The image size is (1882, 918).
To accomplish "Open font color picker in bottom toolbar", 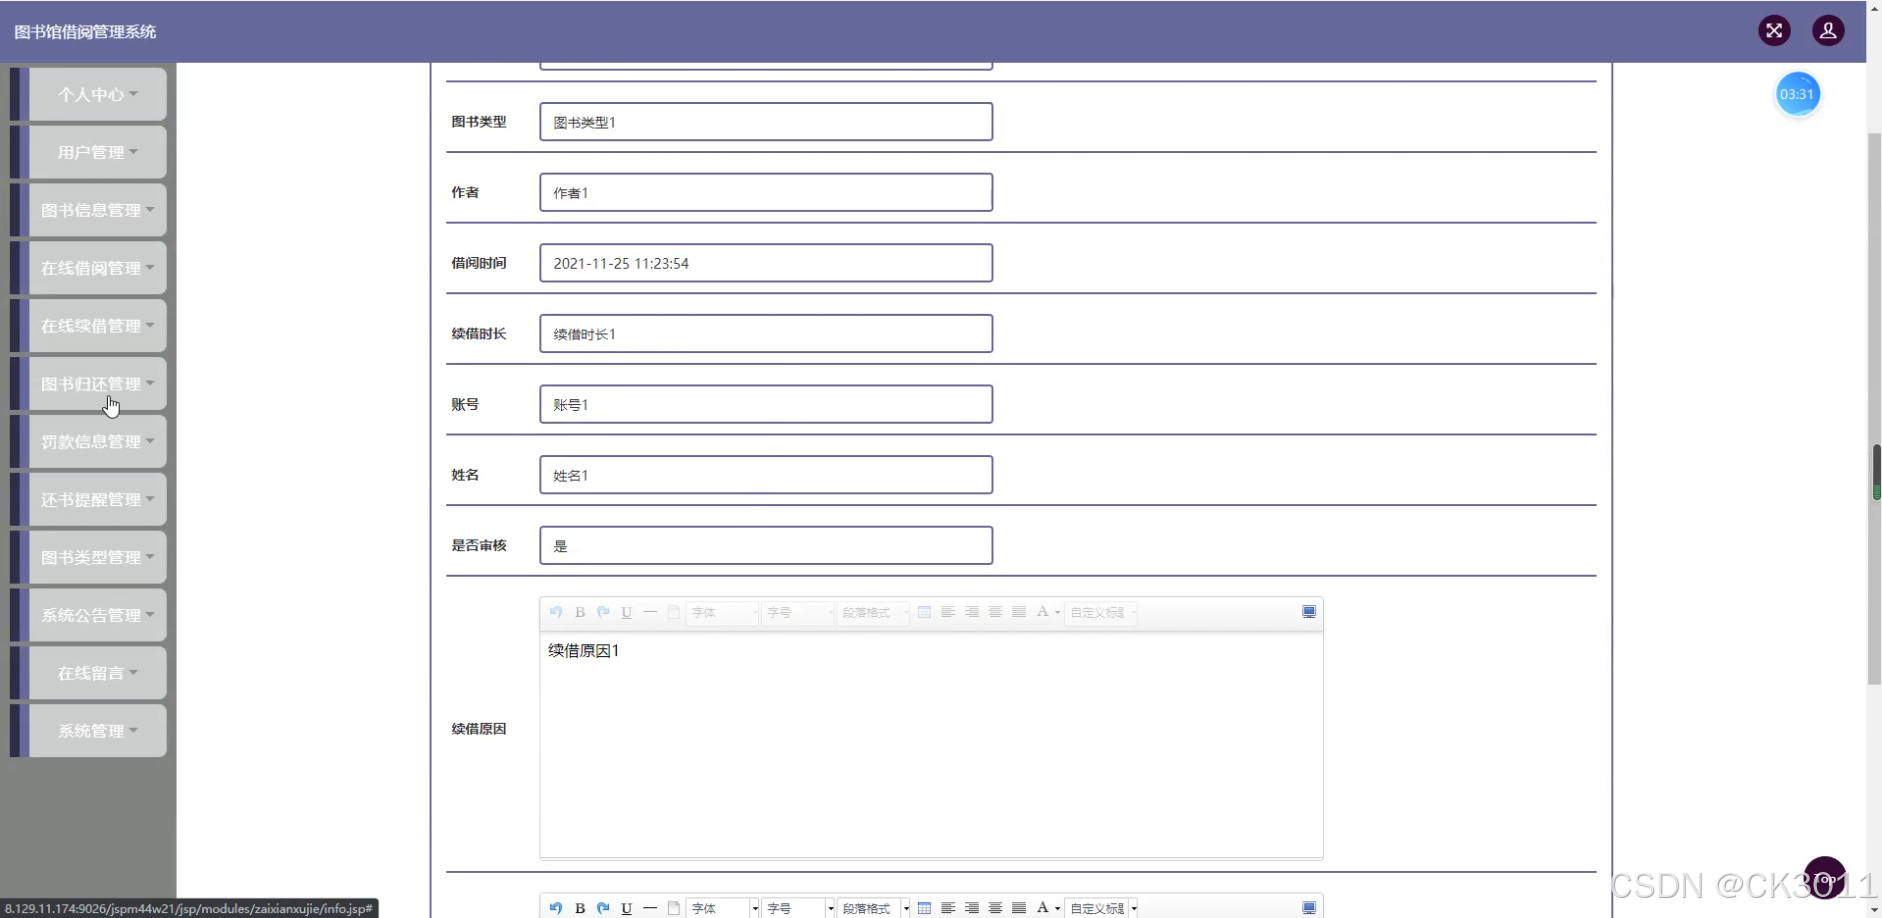I will pyautogui.click(x=1047, y=908).
